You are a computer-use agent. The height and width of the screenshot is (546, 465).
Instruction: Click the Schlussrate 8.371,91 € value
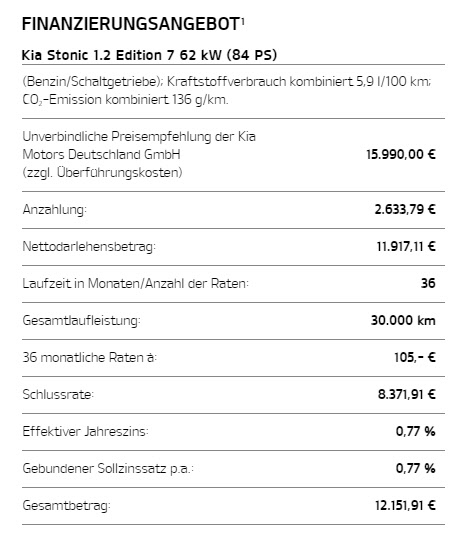tap(407, 395)
